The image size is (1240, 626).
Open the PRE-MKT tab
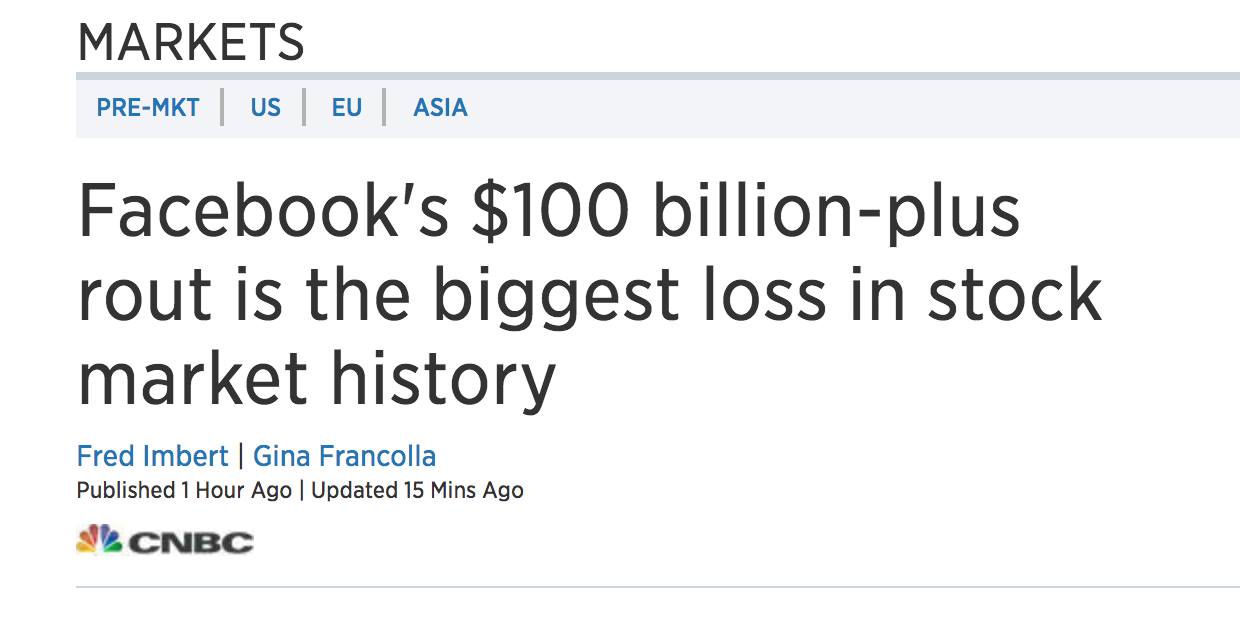(148, 107)
